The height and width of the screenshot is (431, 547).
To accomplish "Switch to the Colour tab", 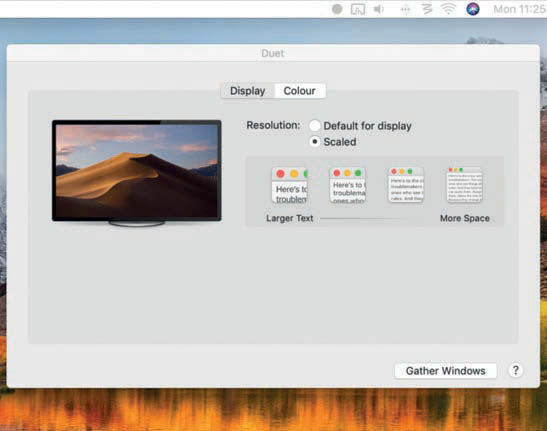I will [300, 91].
